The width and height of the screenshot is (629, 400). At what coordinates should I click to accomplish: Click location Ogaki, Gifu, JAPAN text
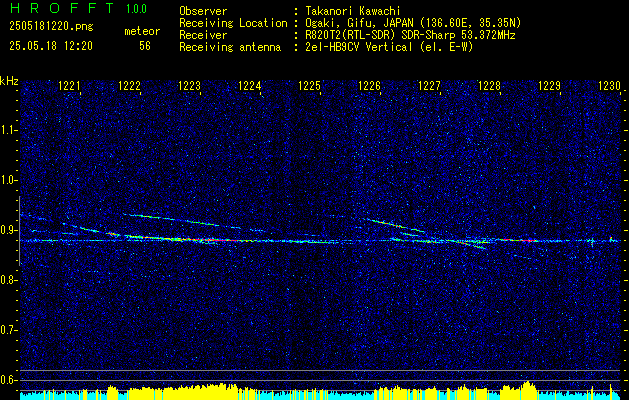(413, 23)
